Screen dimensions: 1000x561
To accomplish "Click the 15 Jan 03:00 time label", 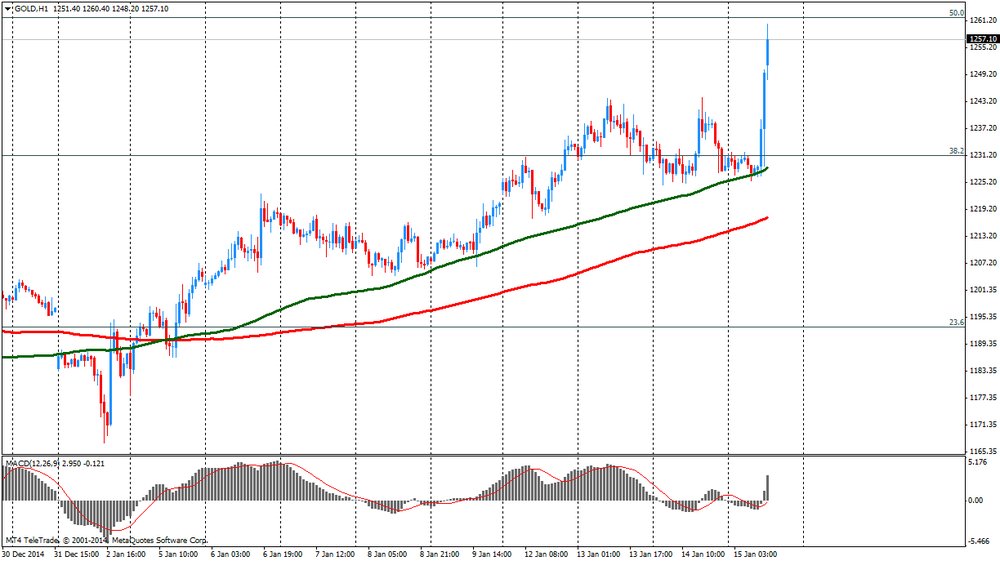I will tap(757, 553).
